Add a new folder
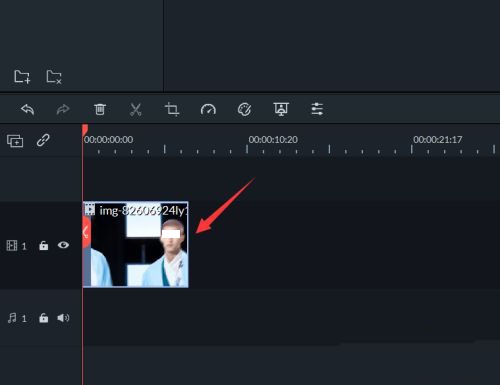This screenshot has height=385, width=500. tap(22, 77)
